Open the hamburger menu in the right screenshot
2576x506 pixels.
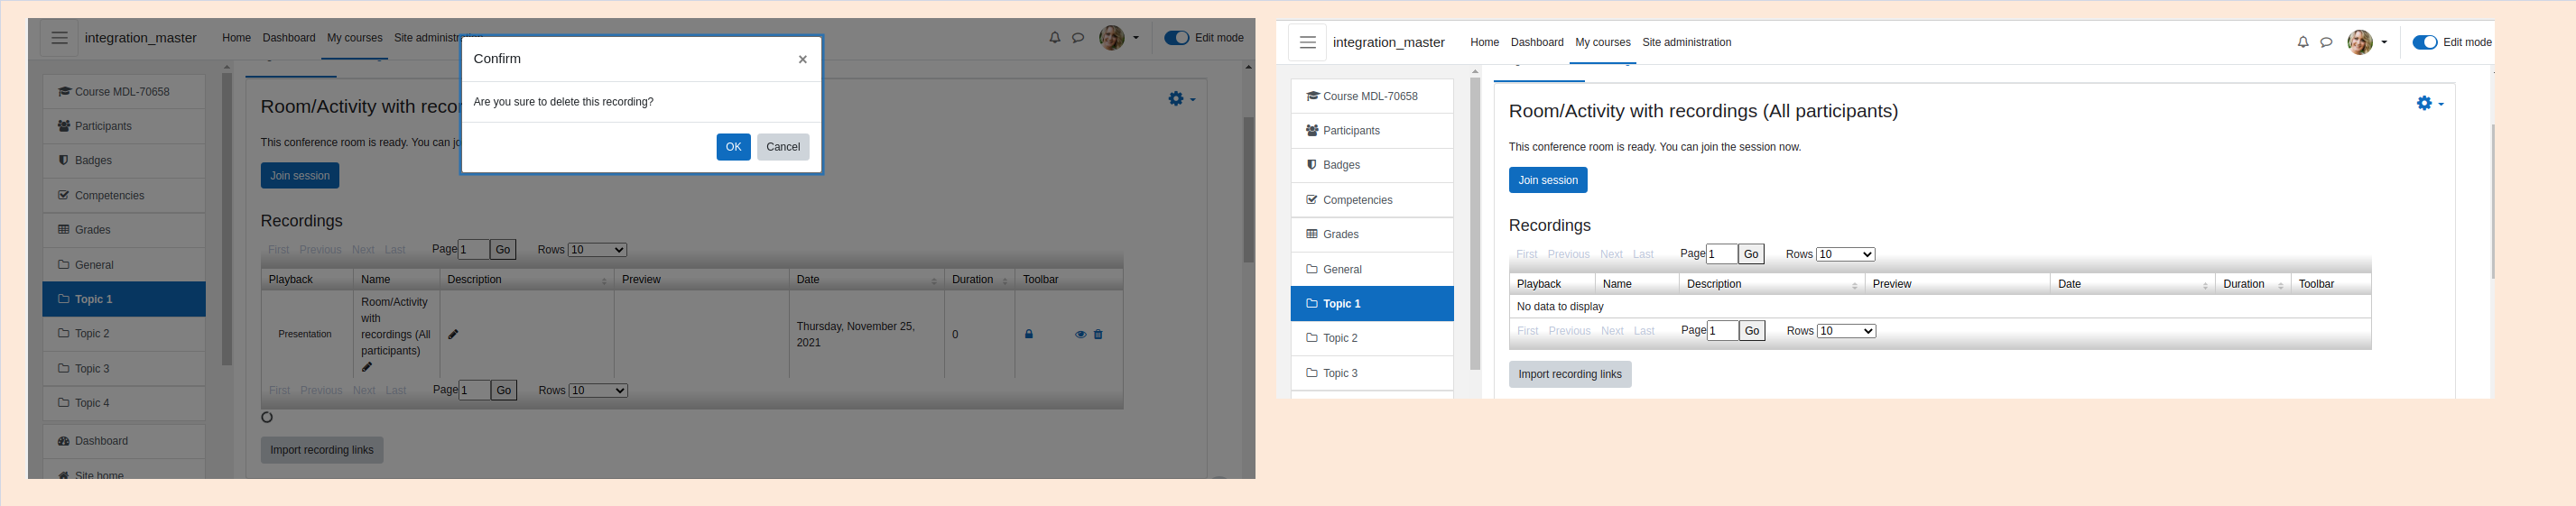point(1307,42)
